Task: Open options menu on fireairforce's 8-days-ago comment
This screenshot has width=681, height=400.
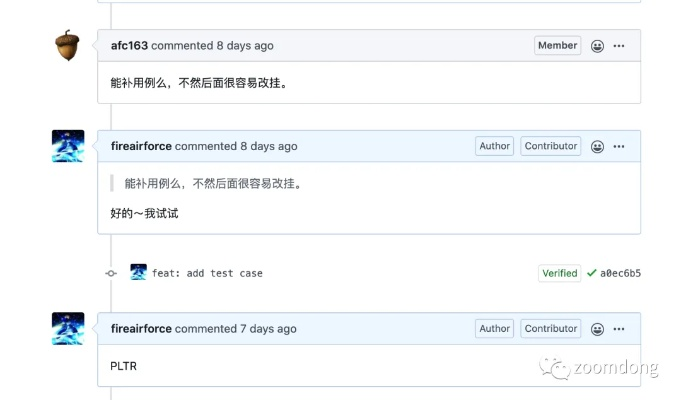Action: click(x=619, y=147)
